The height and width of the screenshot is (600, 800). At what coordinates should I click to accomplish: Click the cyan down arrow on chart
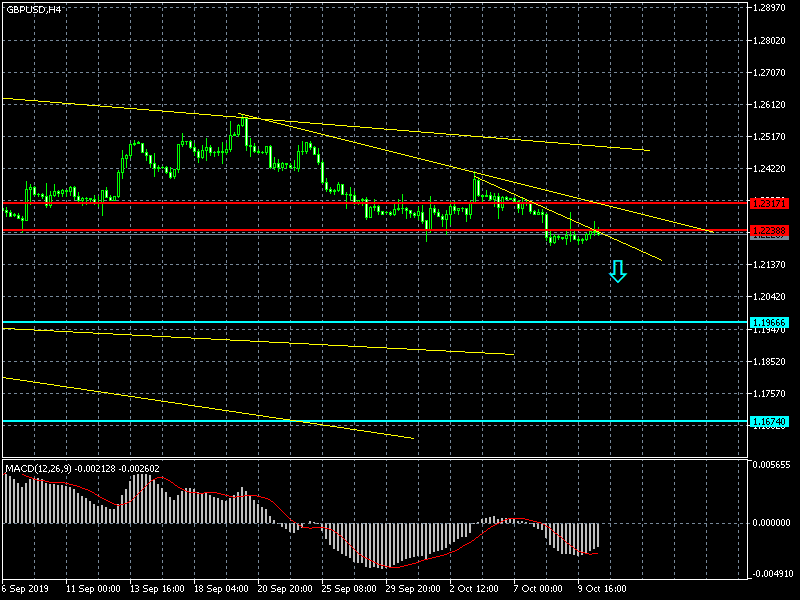tap(618, 271)
